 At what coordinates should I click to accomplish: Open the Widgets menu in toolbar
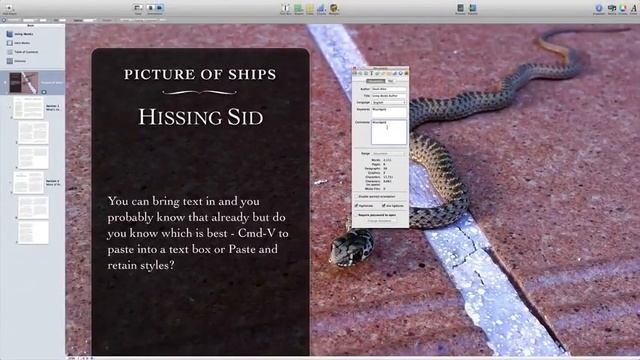pyautogui.click(x=334, y=8)
